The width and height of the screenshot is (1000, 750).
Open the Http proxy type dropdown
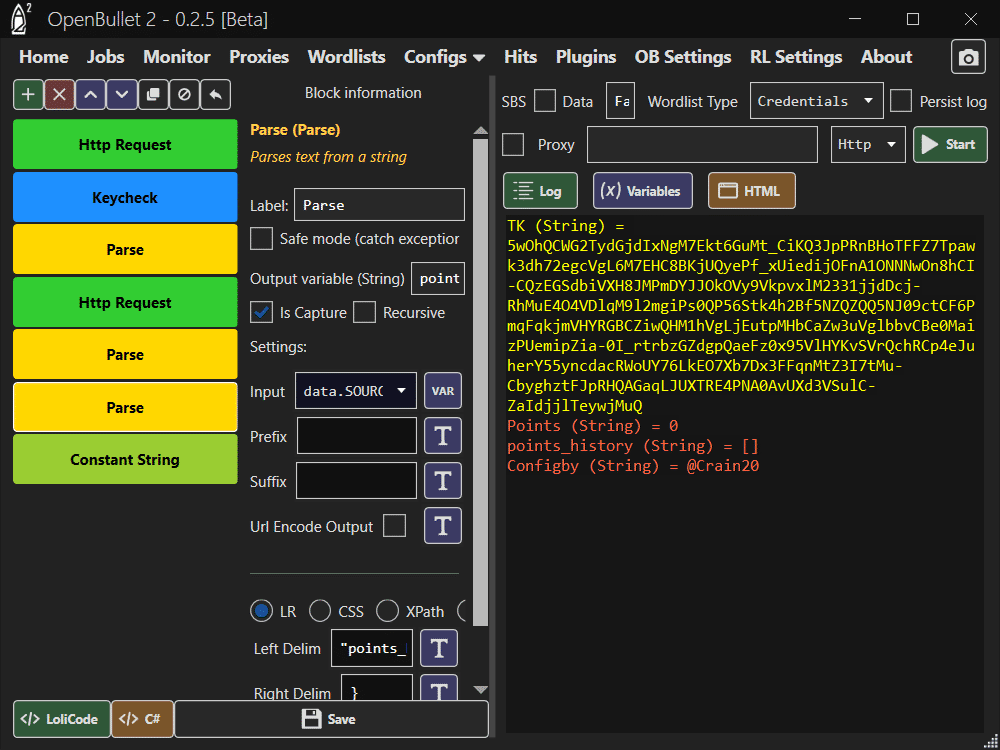click(868, 145)
